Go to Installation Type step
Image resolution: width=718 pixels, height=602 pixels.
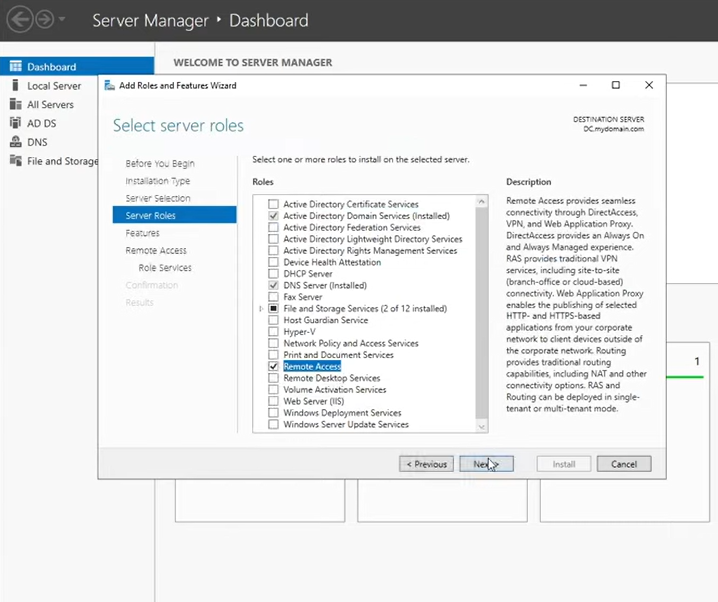click(x=158, y=181)
